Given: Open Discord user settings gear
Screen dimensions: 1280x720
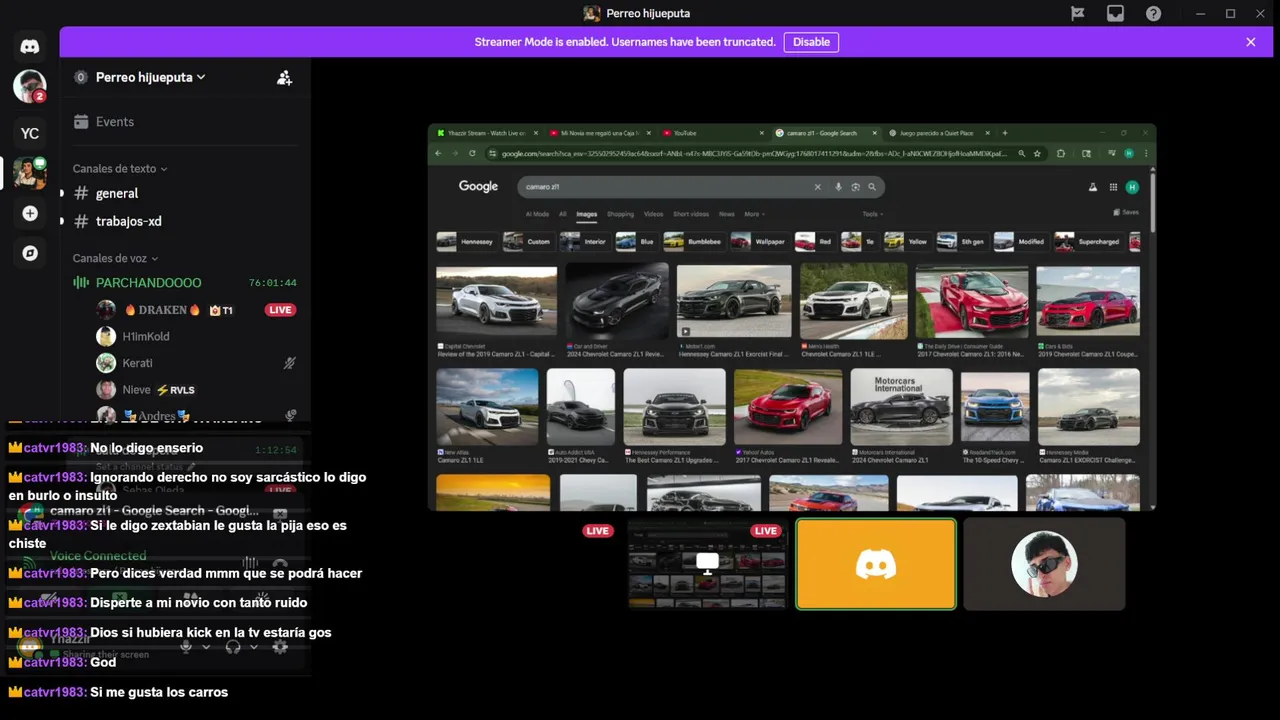Looking at the screenshot, I should pyautogui.click(x=280, y=647).
